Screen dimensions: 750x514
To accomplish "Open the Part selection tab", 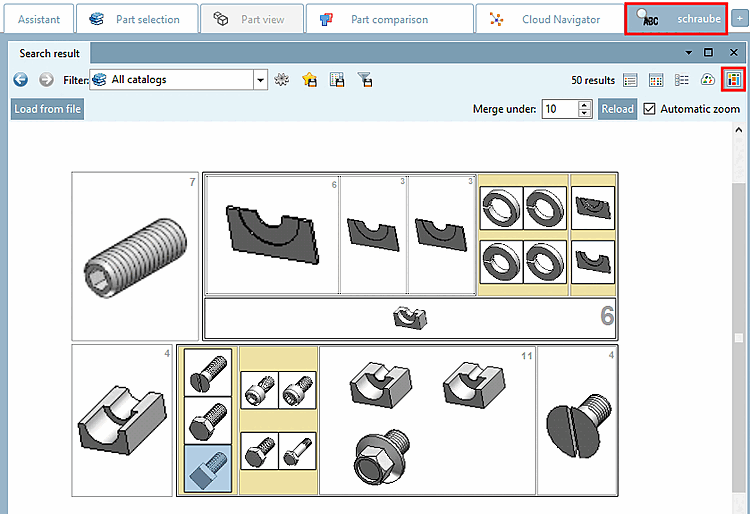I will pos(137,19).
